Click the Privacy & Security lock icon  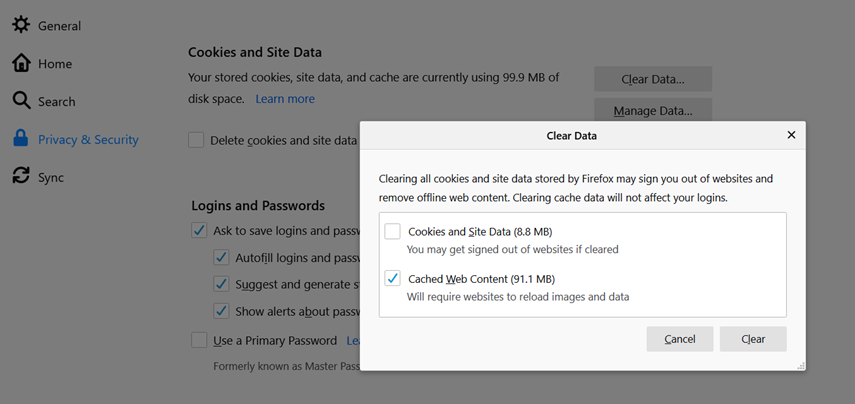coord(21,139)
